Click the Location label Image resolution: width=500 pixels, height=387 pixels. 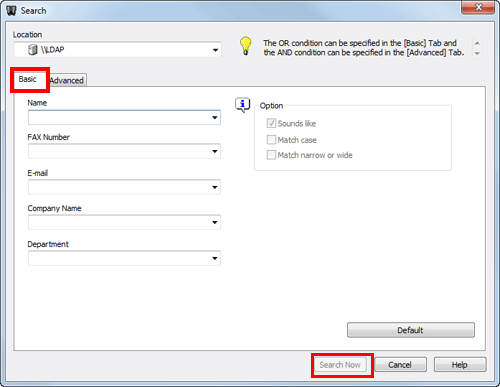coord(27,35)
